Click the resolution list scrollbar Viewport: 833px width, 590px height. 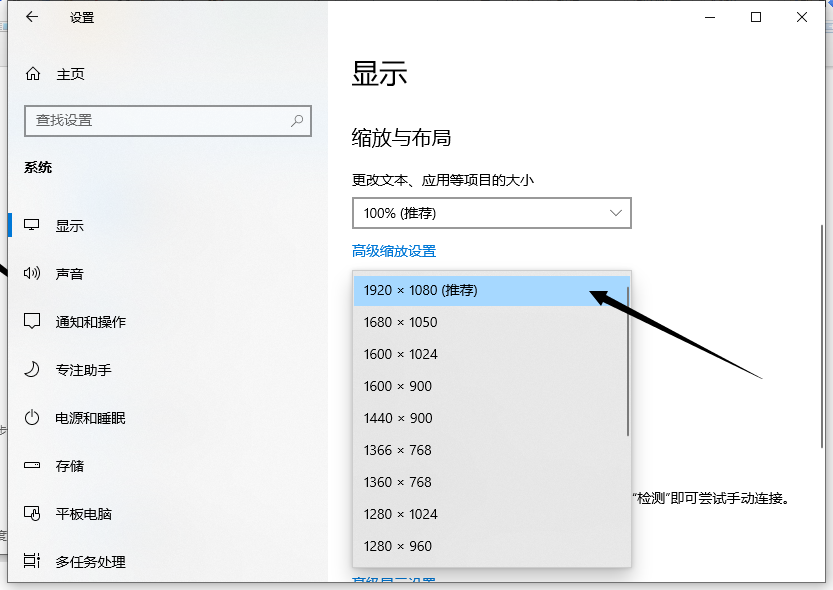point(627,360)
